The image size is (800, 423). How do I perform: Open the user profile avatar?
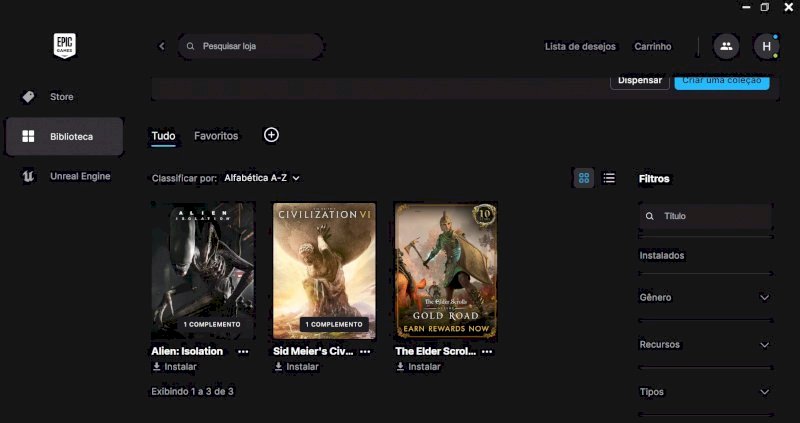[767, 46]
